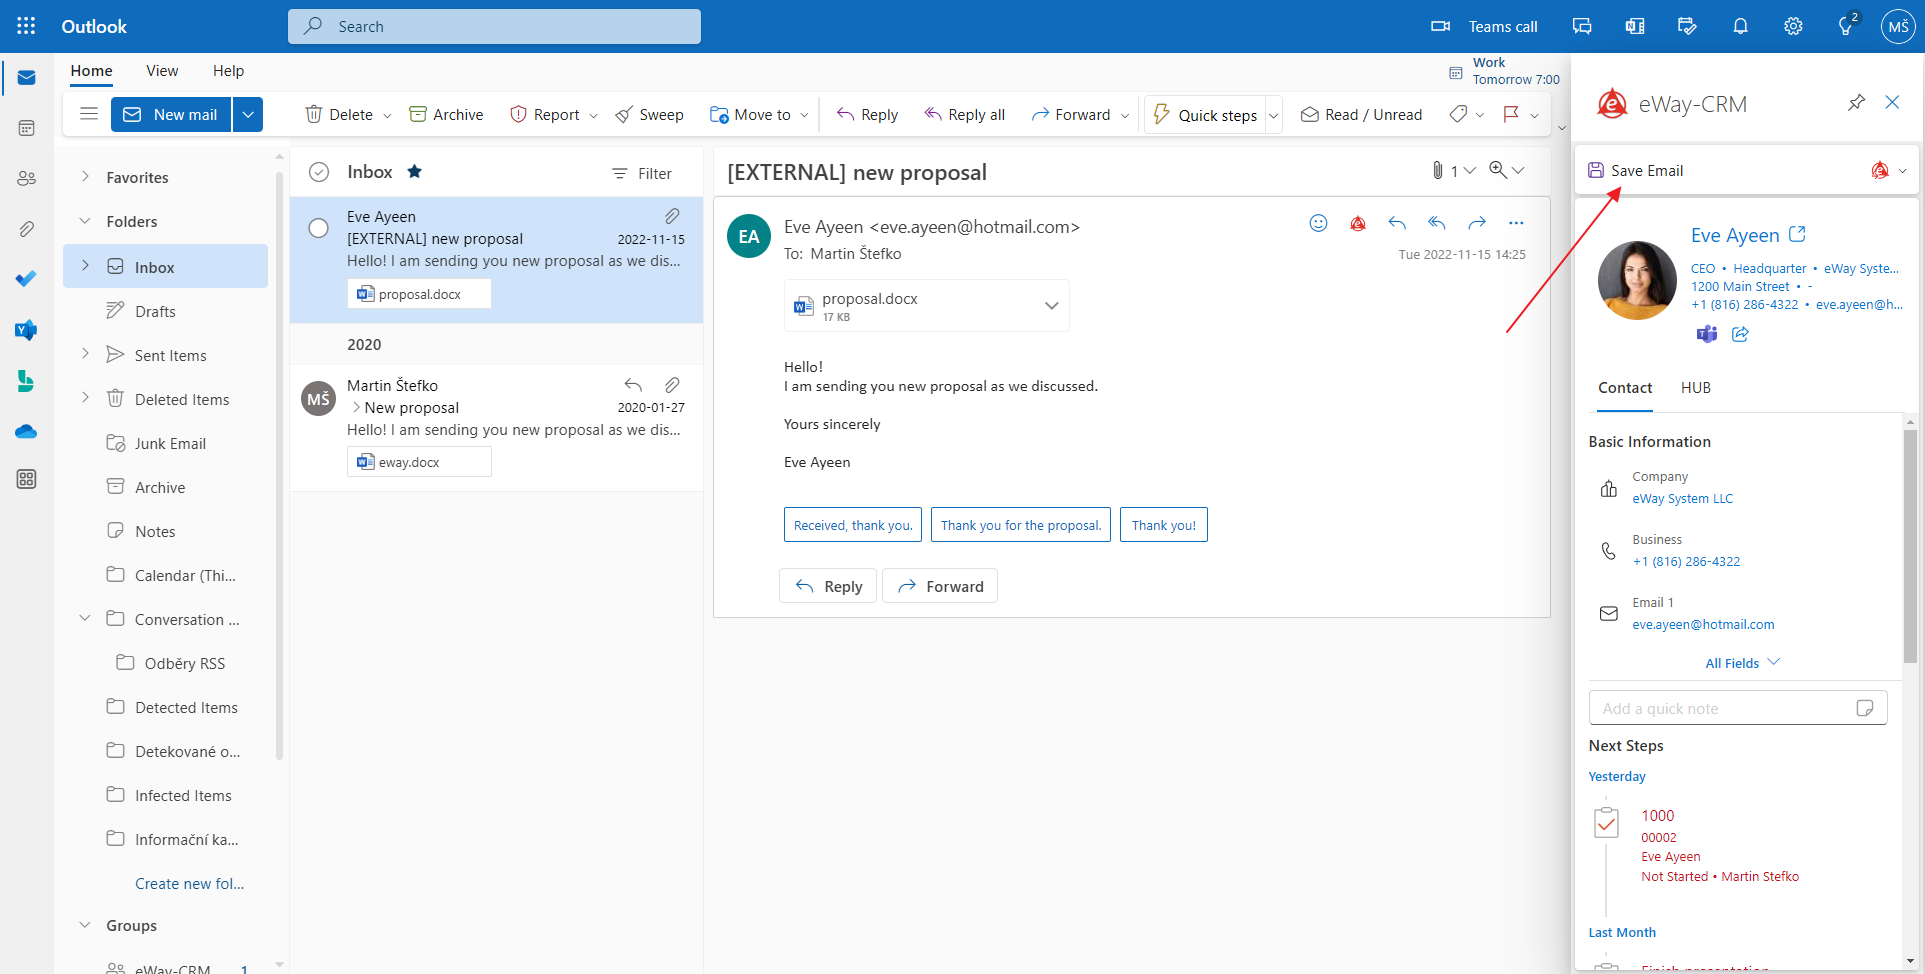Click Create new folder link
This screenshot has height=974, width=1925.
(x=189, y=883)
